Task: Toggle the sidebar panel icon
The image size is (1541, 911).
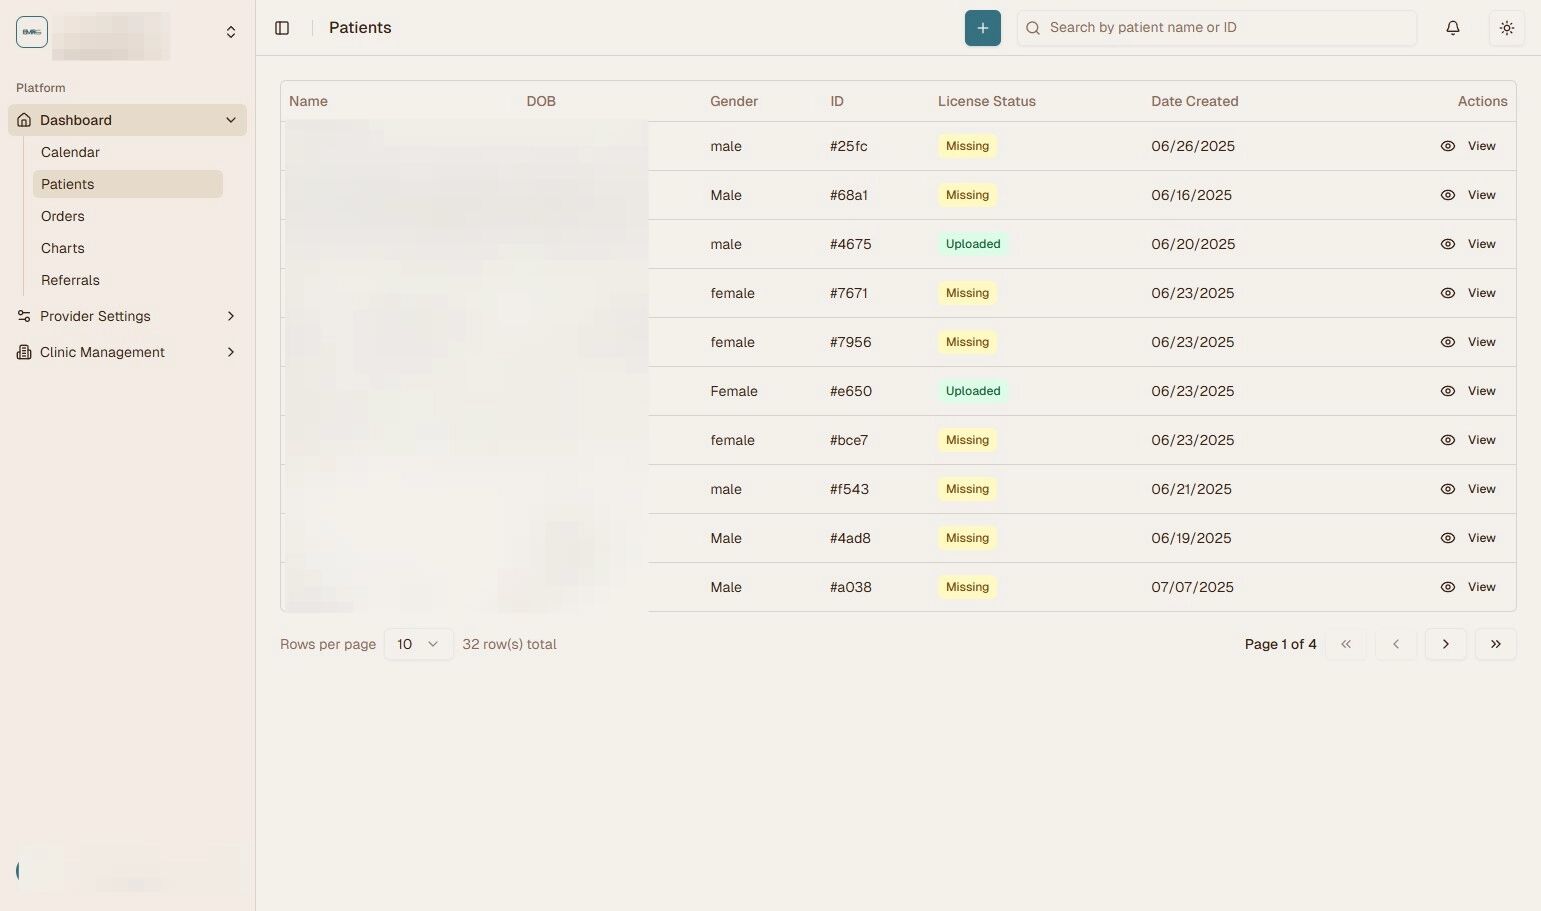Action: (282, 28)
